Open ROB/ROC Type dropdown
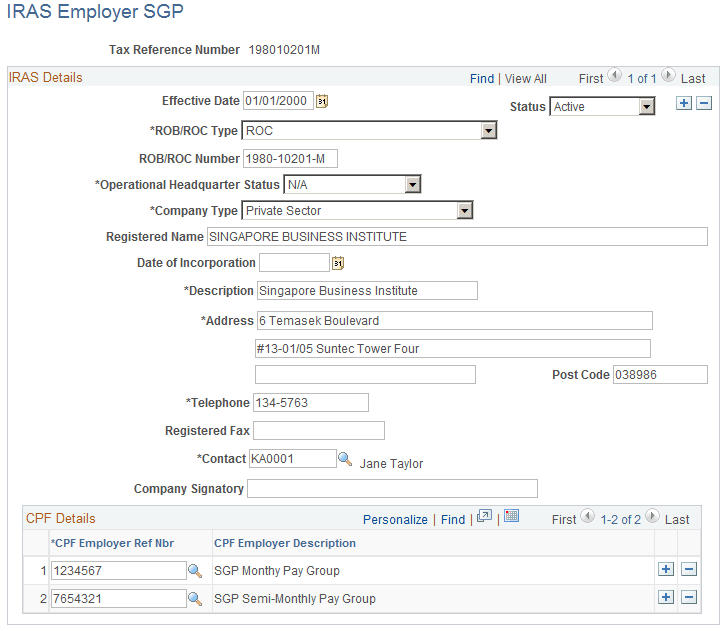Screen dimensions: 727x631 point(370,131)
